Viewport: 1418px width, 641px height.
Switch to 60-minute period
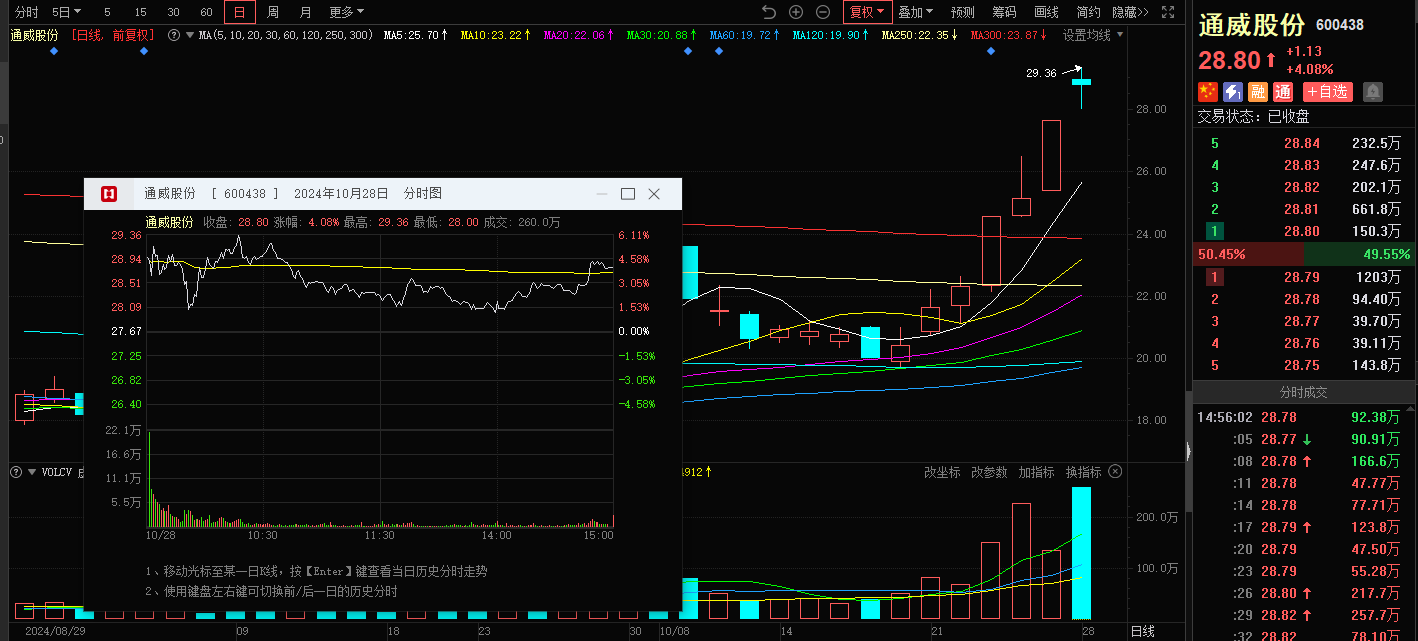click(206, 12)
